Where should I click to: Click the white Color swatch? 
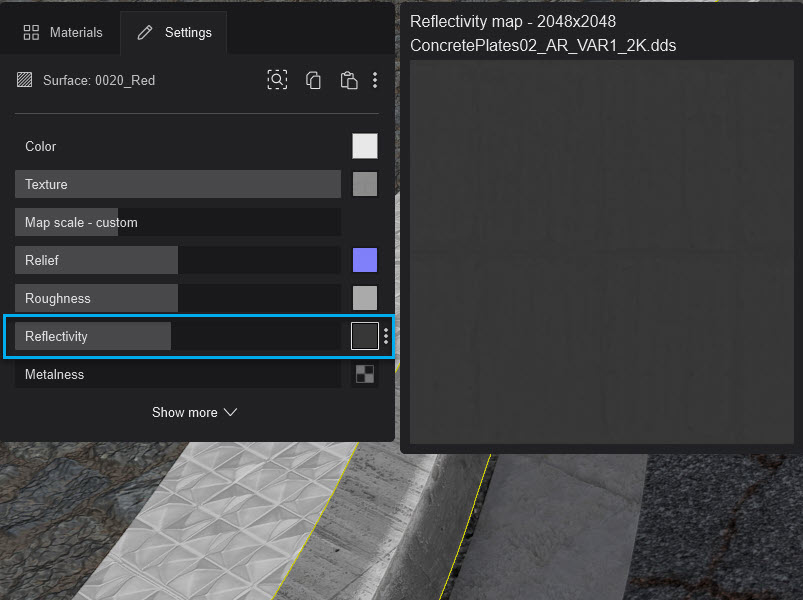[365, 146]
